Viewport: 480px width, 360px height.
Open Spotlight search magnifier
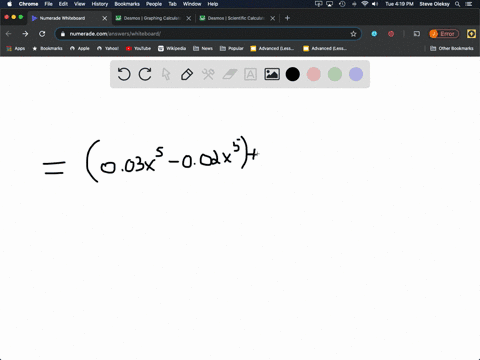pyautogui.click(x=458, y=4)
